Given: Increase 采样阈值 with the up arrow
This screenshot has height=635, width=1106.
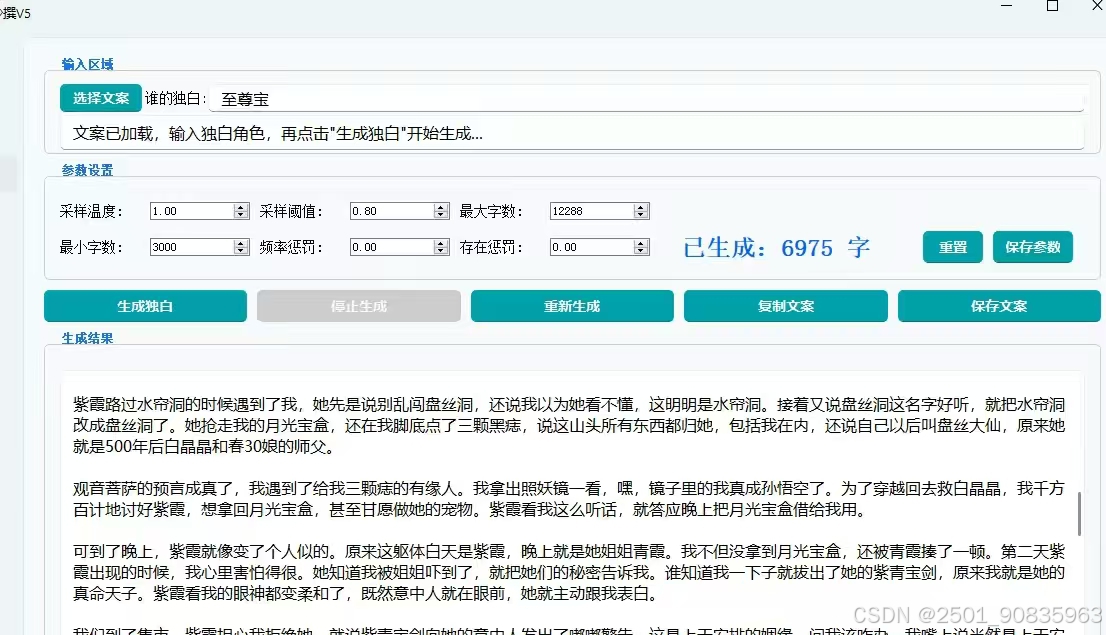Looking at the screenshot, I should (x=442, y=207).
